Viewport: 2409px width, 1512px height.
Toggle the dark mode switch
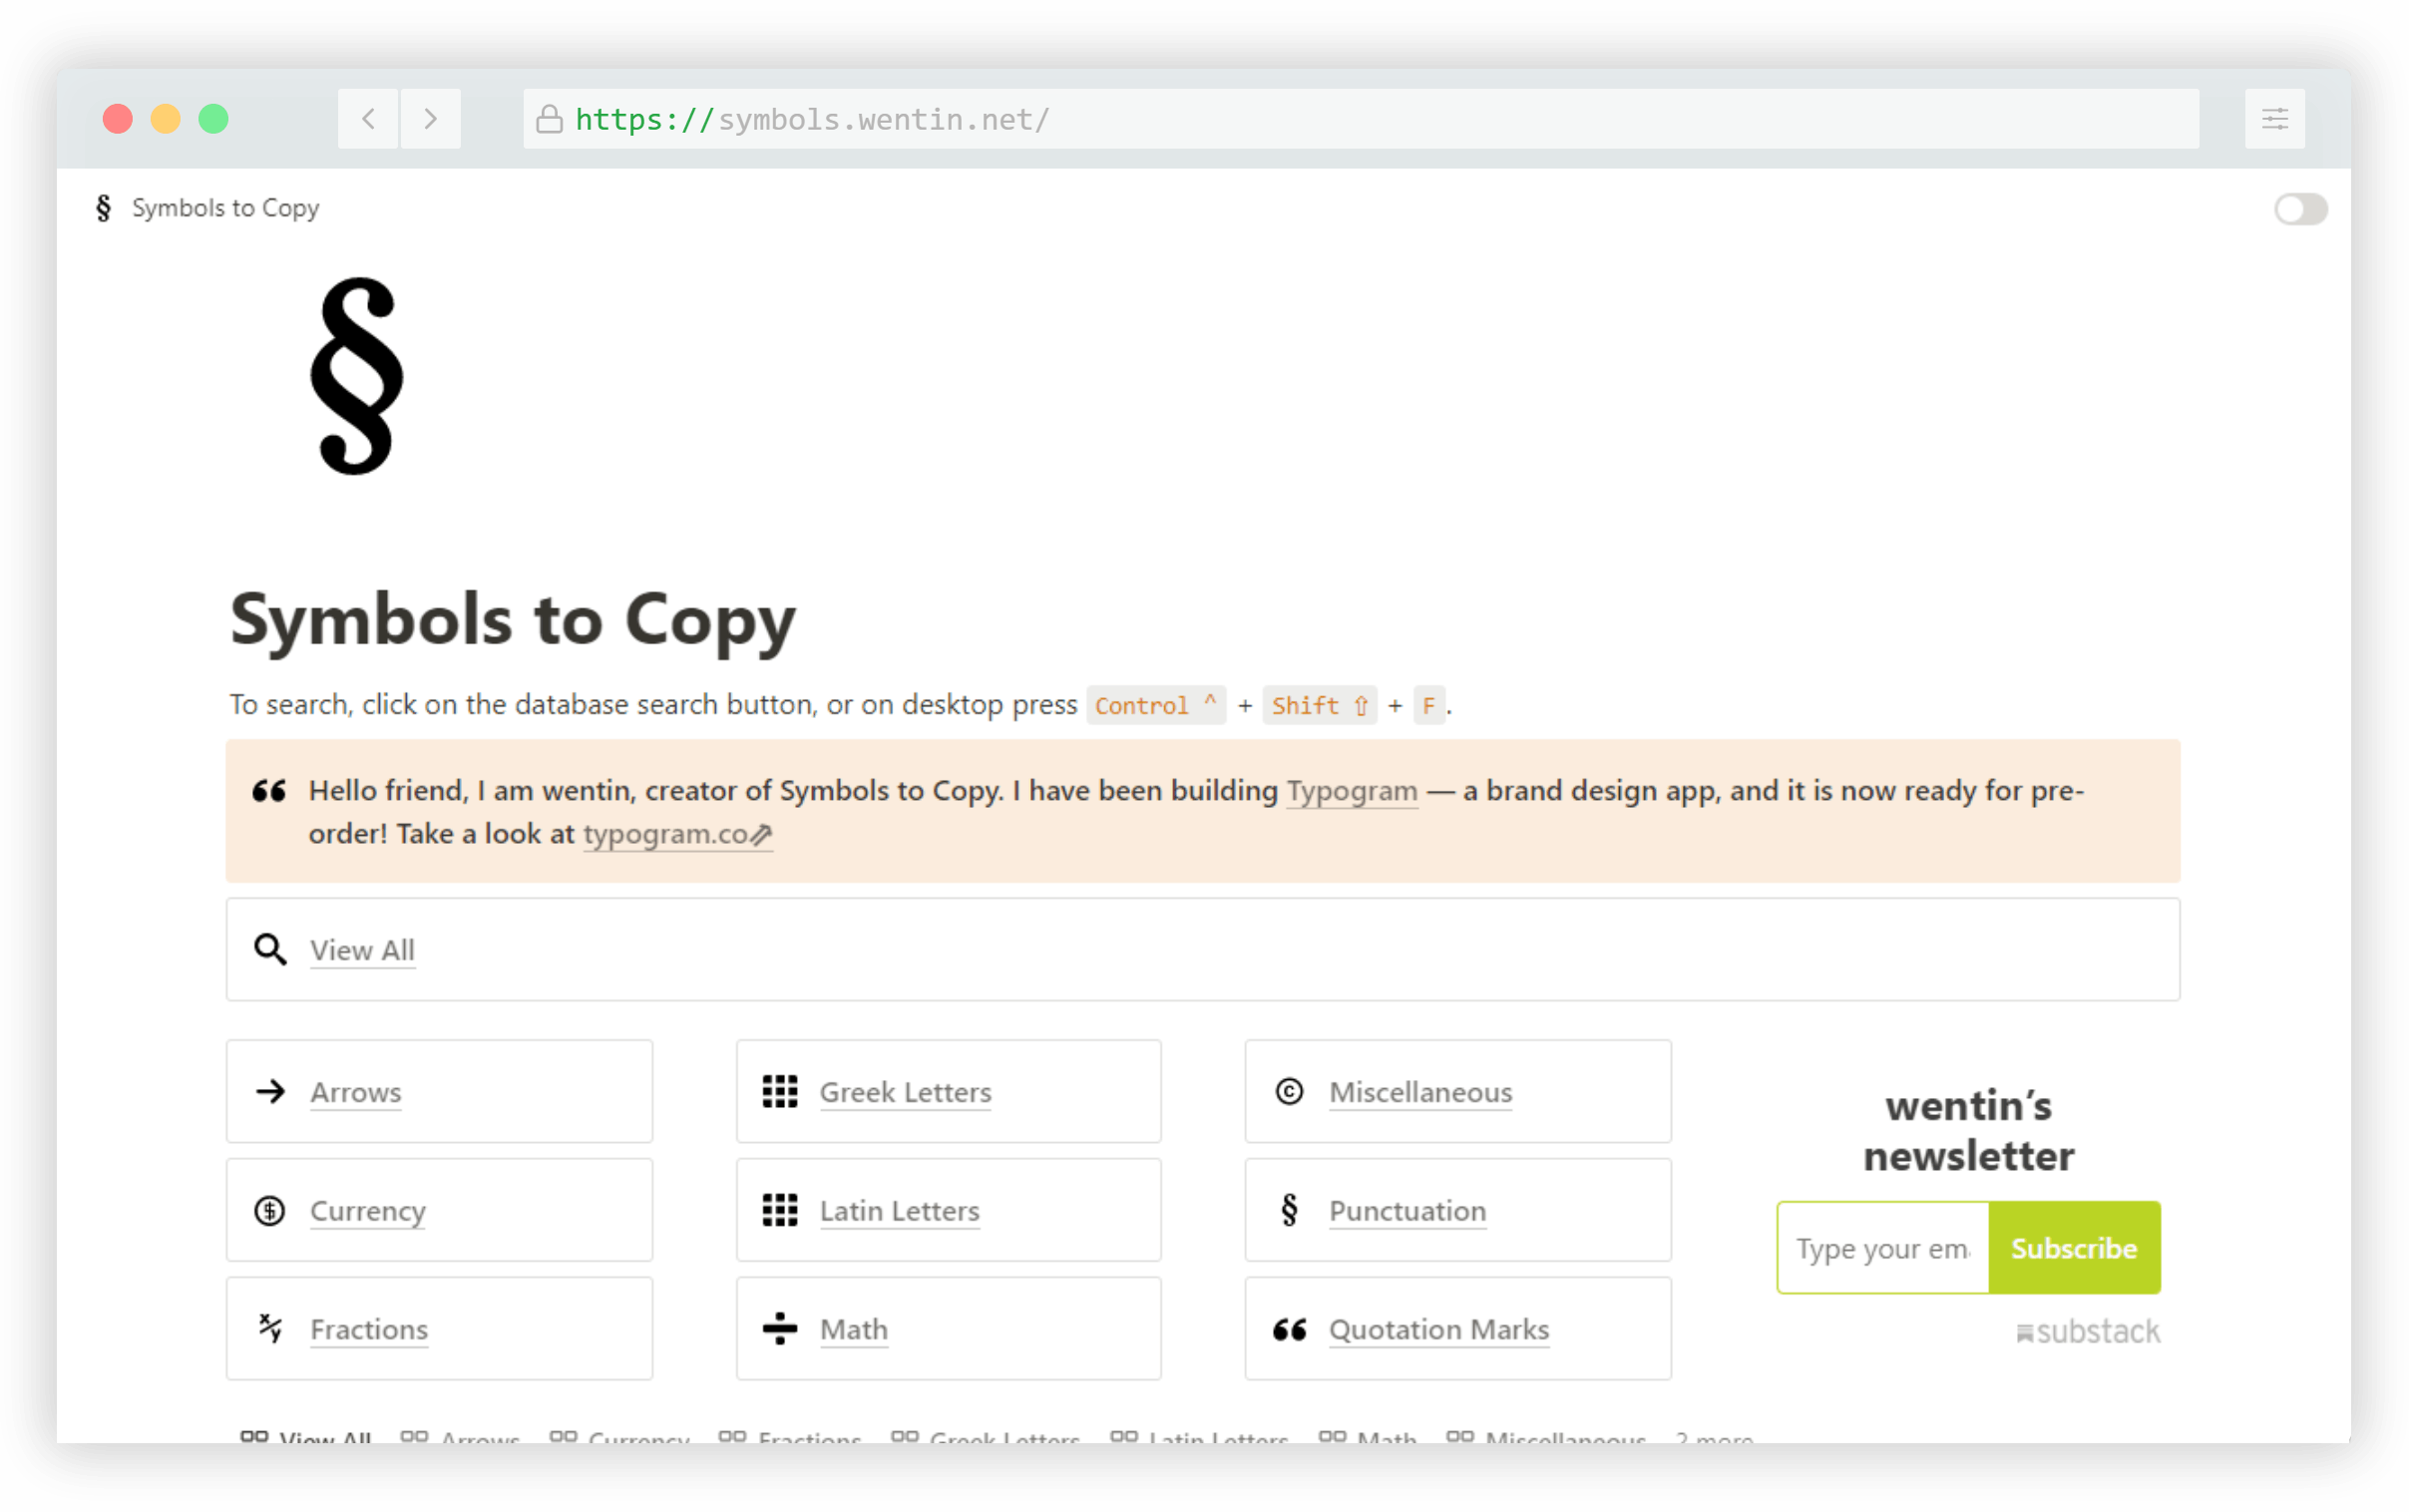2300,209
